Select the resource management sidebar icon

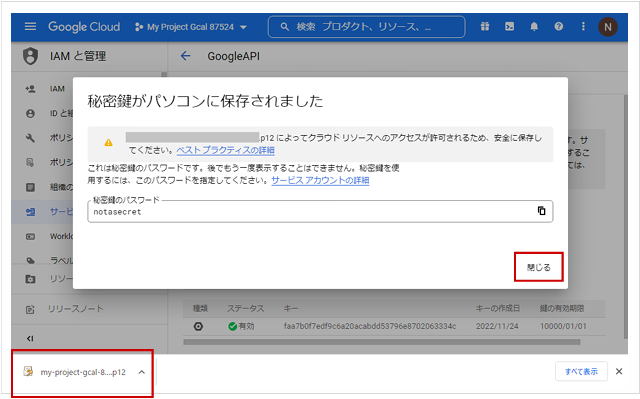coord(30,279)
